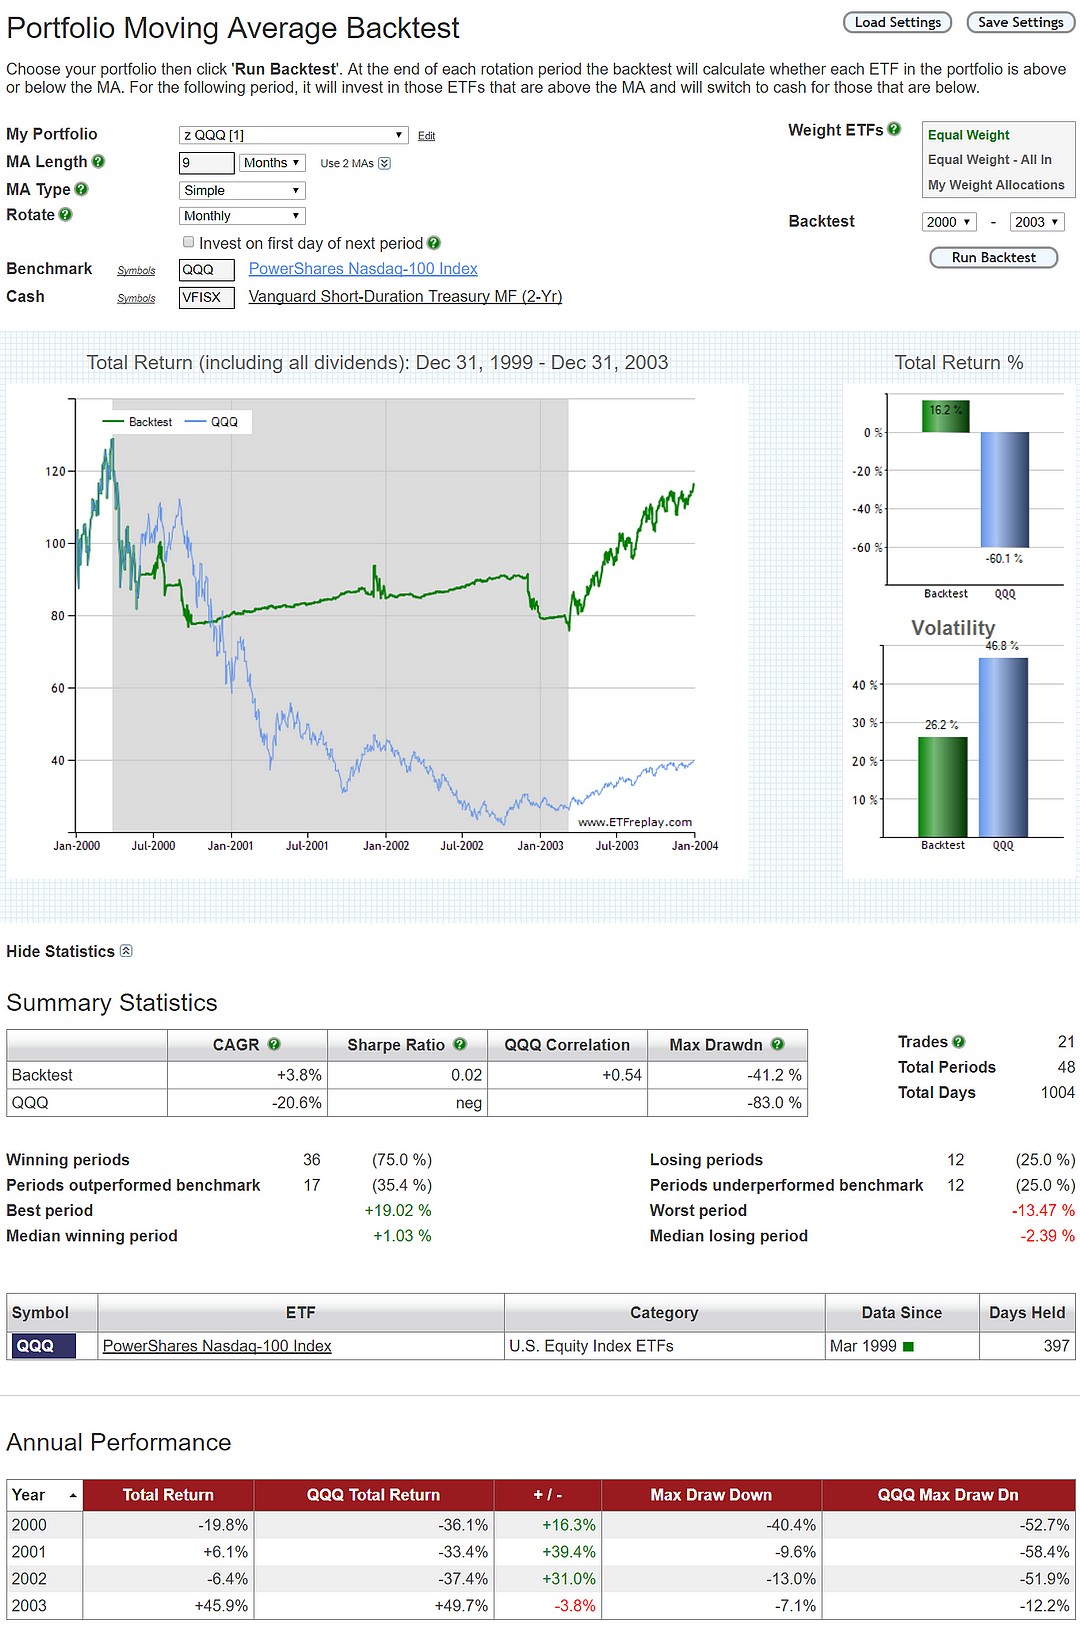Viewport: 1080px width, 1636px height.
Task: Sort by the QQQ Max Draw Dn column header
Action: (948, 1495)
